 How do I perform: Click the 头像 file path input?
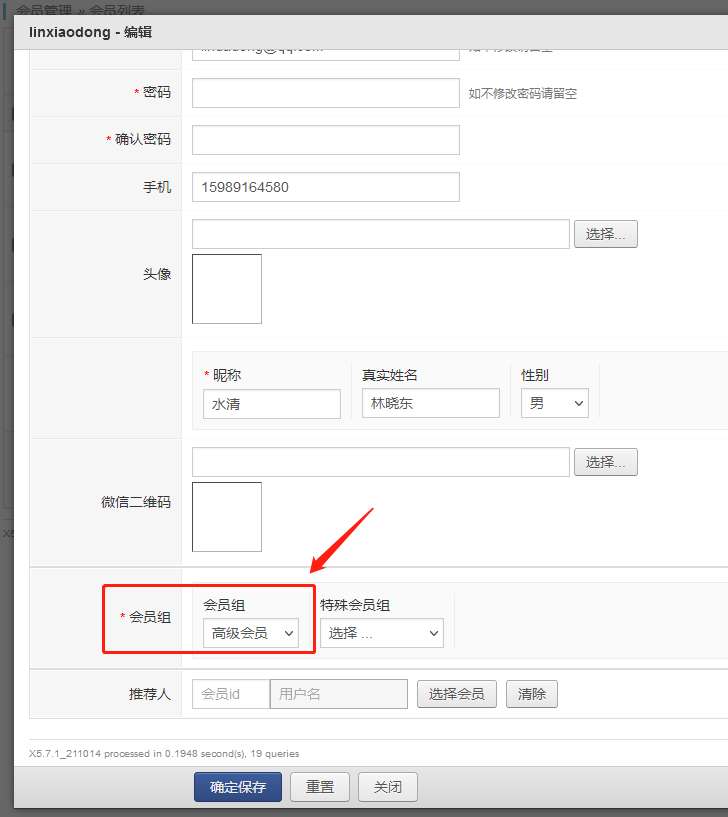pyautogui.click(x=380, y=234)
